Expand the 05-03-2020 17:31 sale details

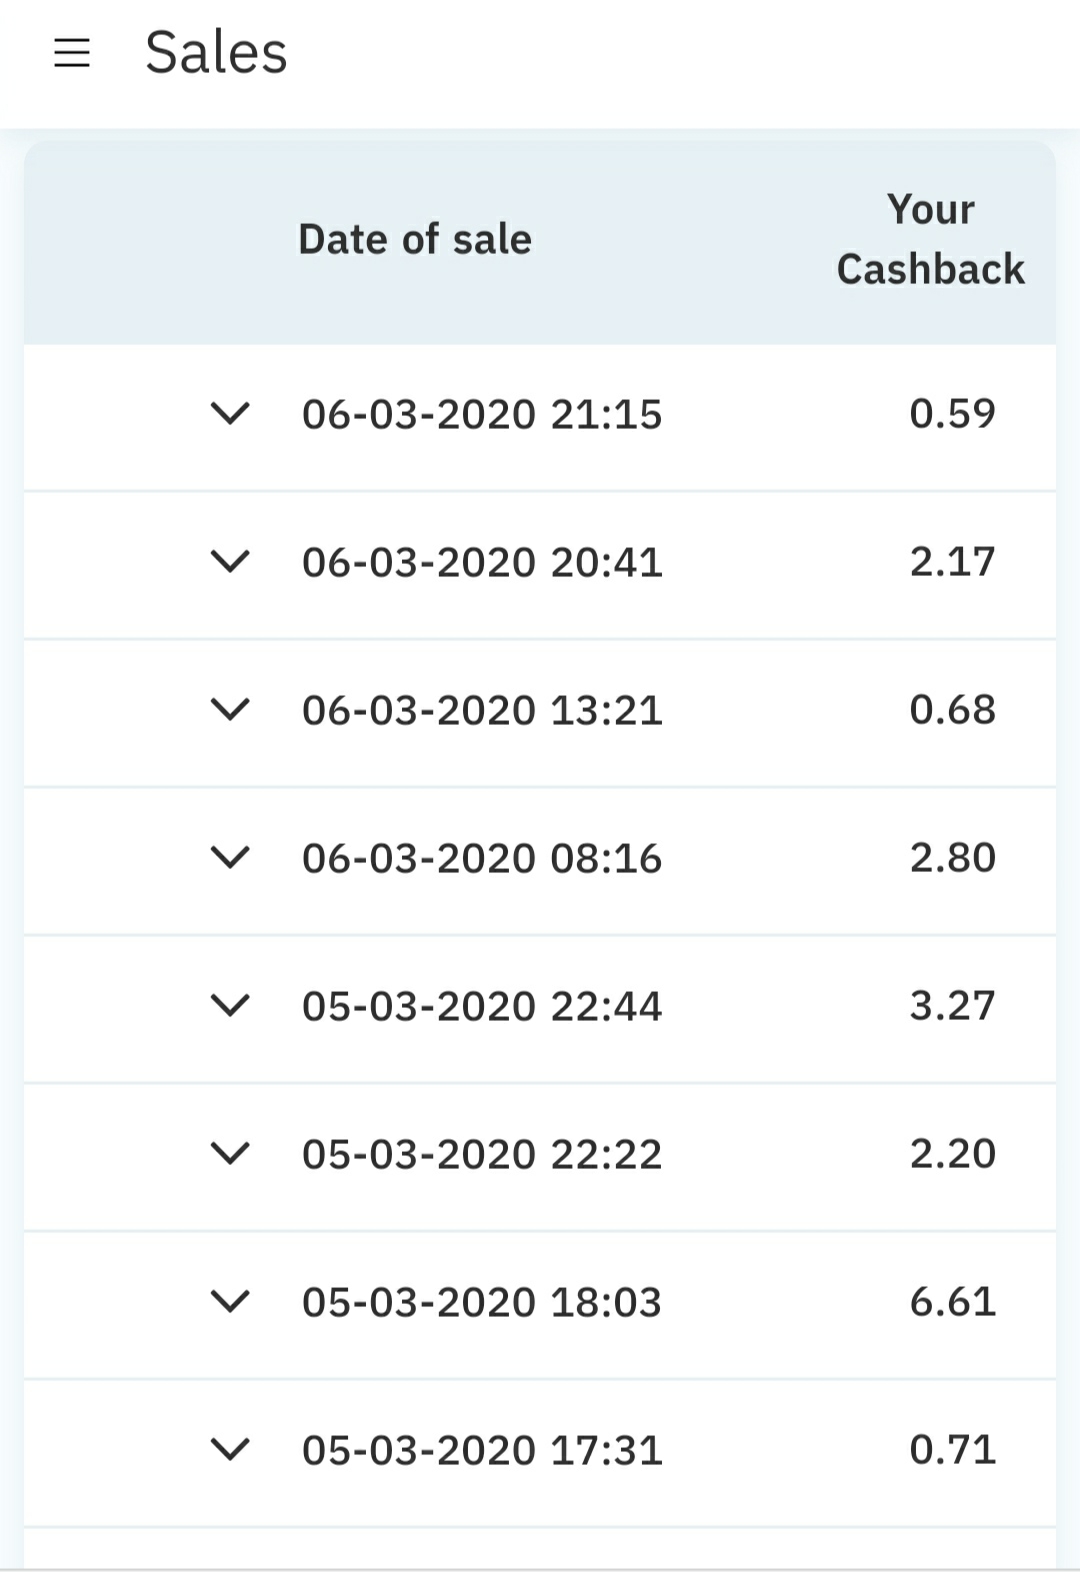coord(230,1449)
